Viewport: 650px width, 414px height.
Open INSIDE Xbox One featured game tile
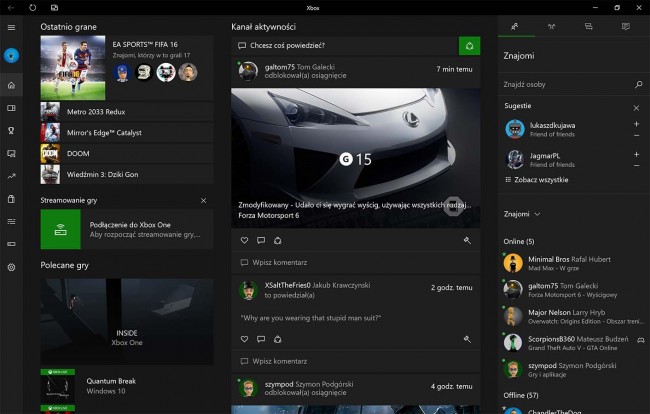(x=127, y=322)
